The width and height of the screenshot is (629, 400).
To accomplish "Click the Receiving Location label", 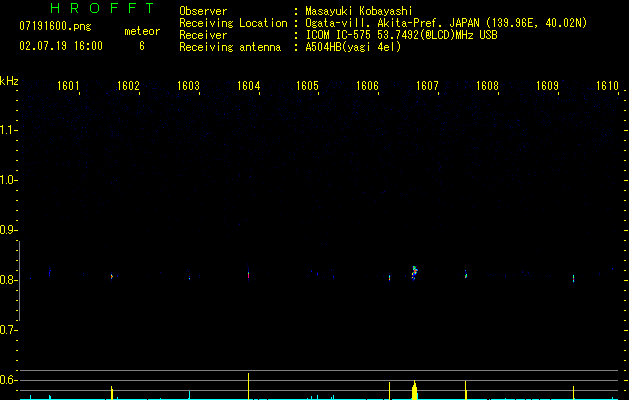I will [233, 23].
